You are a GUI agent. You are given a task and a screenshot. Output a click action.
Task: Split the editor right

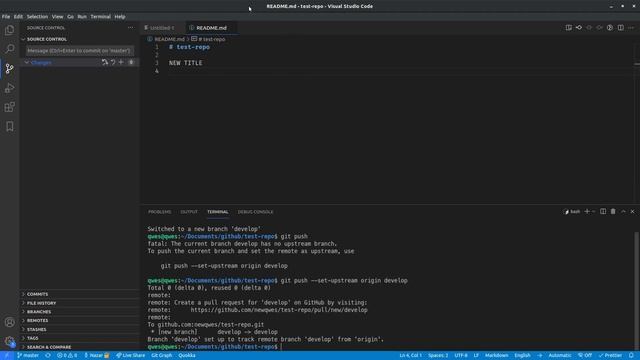coord(620,28)
